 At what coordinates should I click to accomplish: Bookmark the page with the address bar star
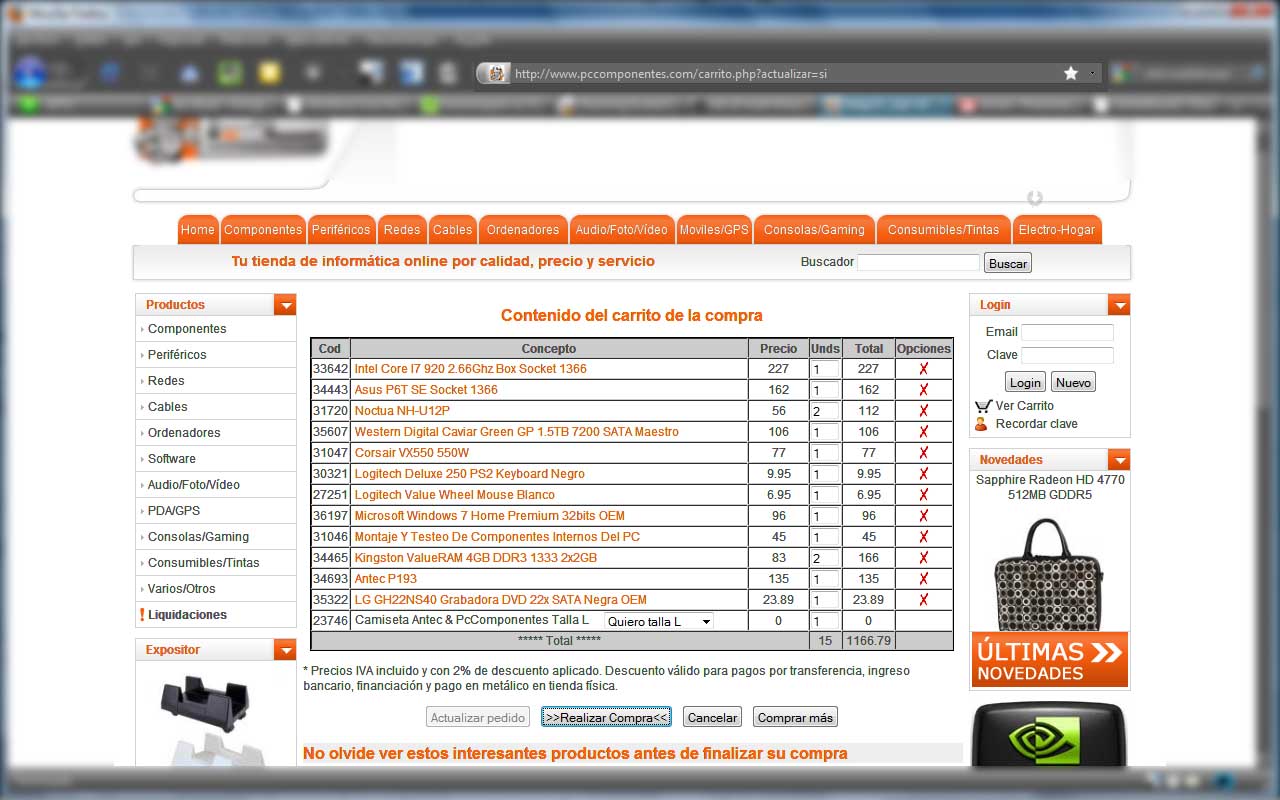1071,73
